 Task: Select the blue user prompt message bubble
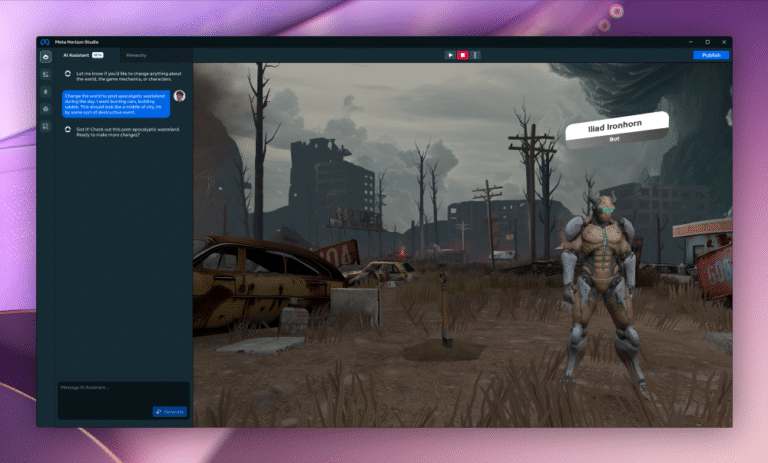(115, 105)
